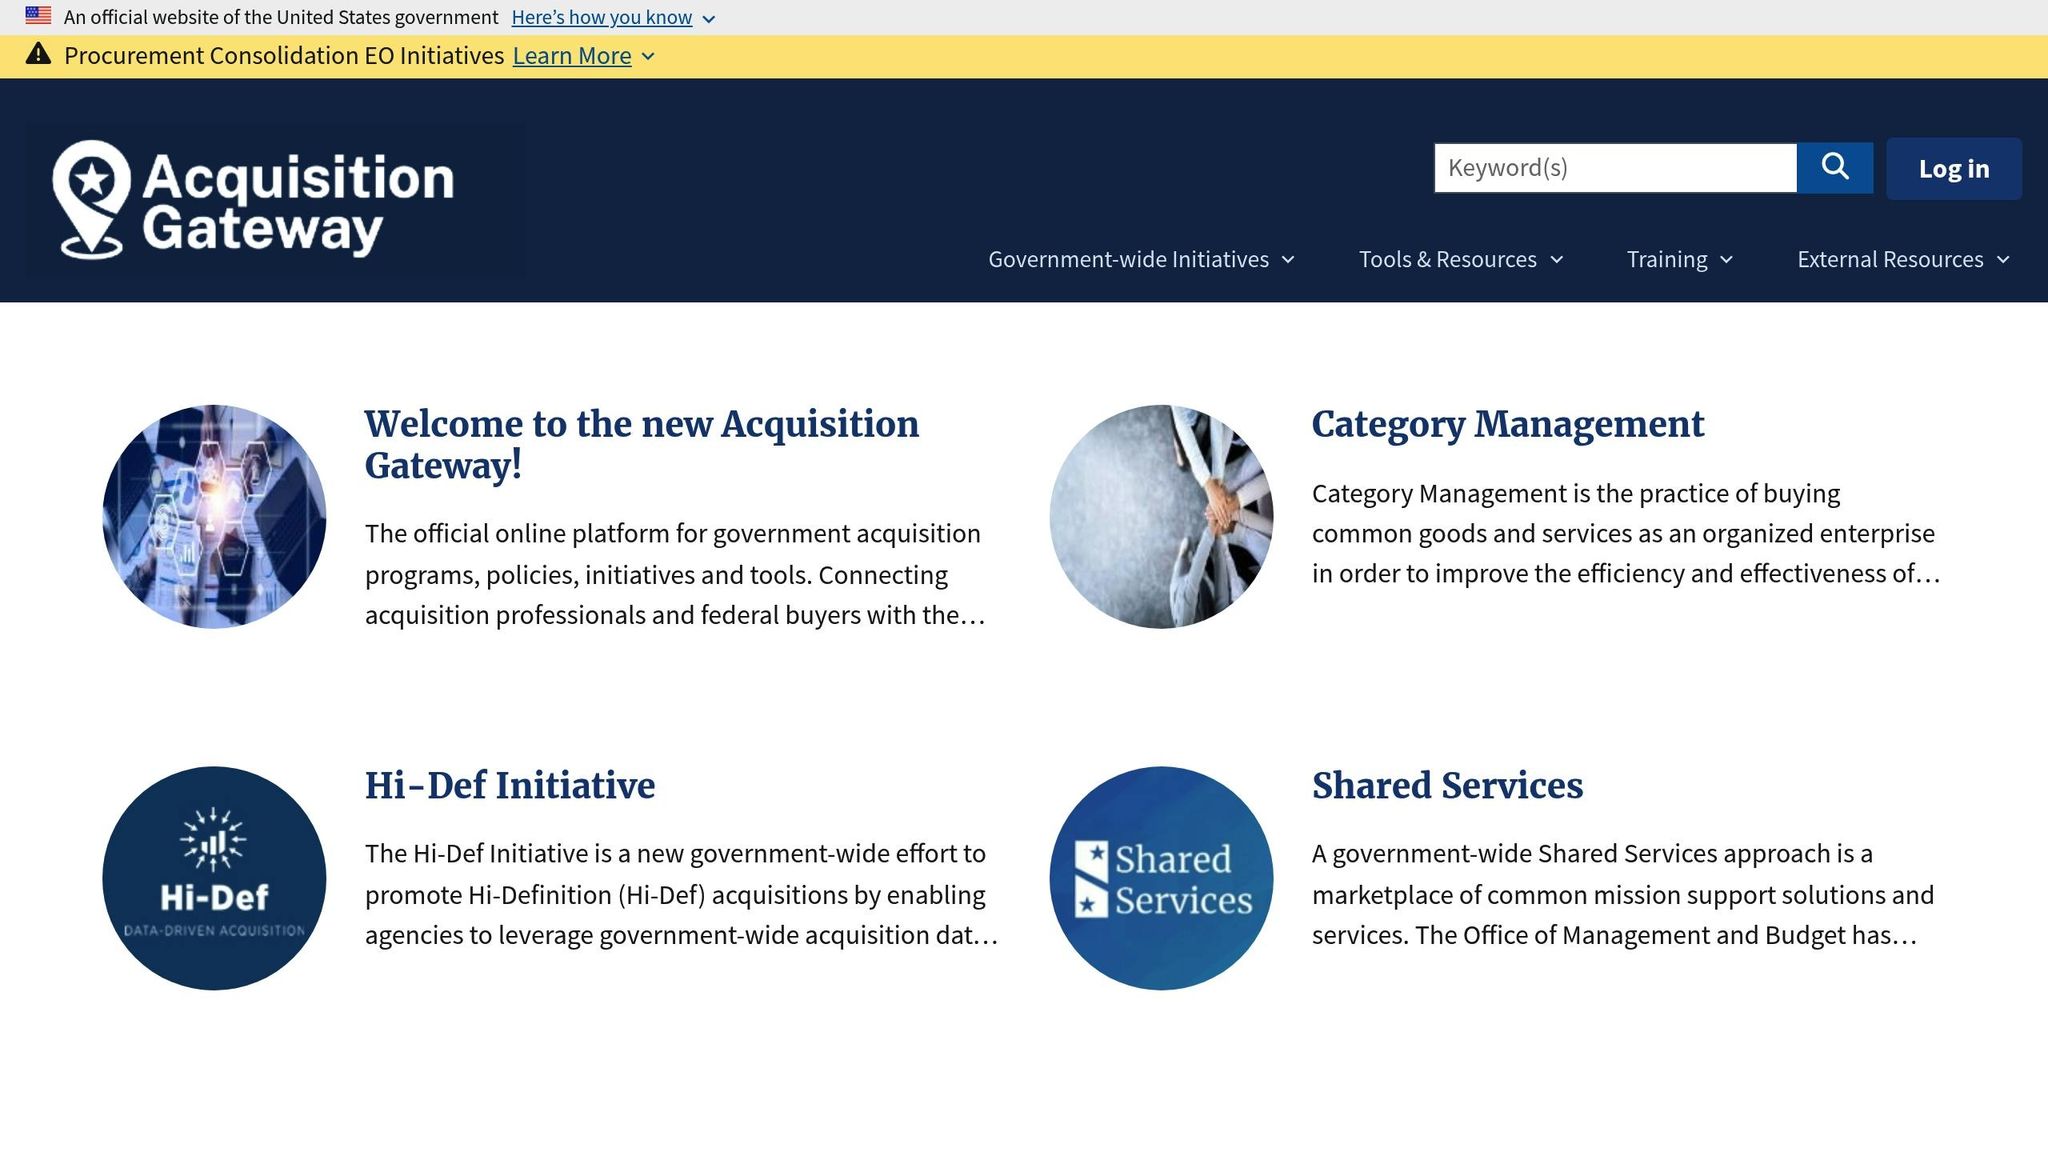
Task: Expand Learn More in the yellow banner
Action: 572,56
